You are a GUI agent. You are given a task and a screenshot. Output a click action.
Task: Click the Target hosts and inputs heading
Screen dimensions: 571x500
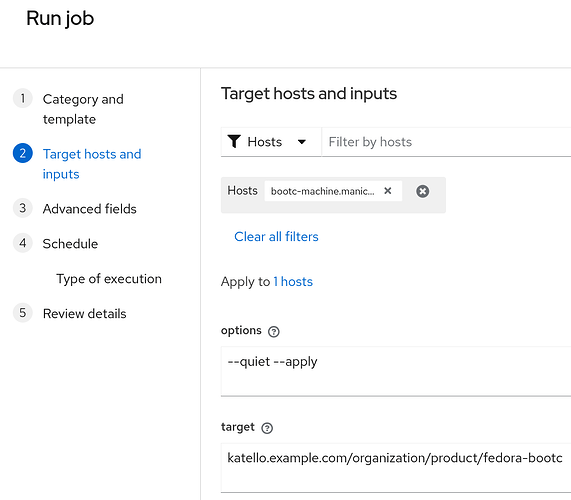click(309, 94)
